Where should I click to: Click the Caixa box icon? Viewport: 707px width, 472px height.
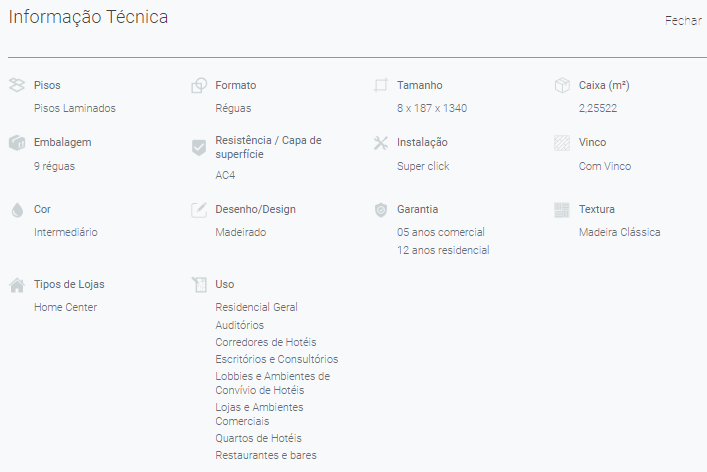point(562,85)
